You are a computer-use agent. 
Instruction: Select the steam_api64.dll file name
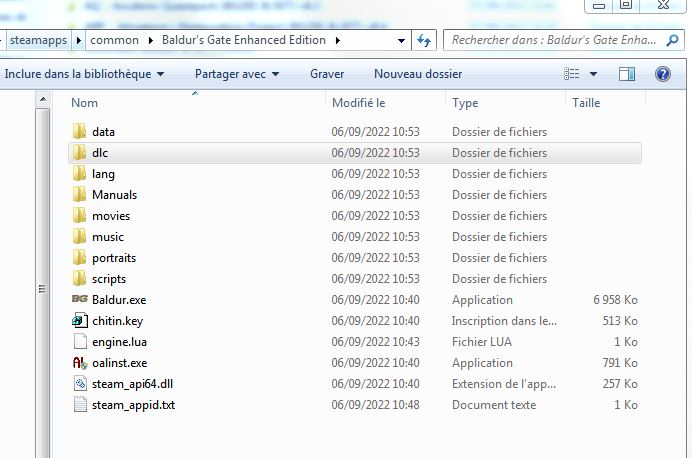132,384
